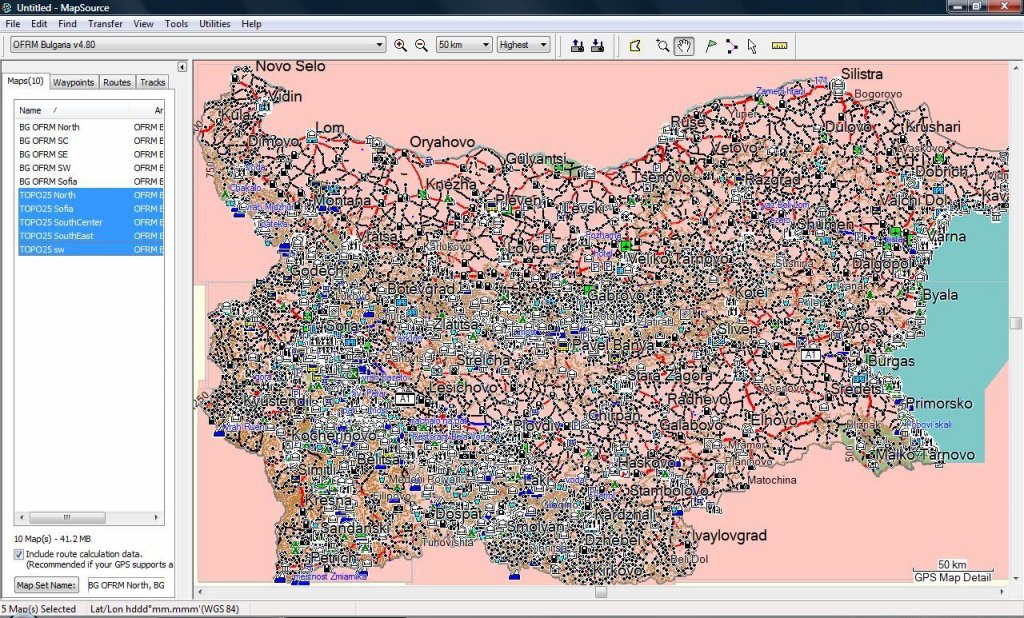The image size is (1024, 618).
Task: Select the Route tool icon
Action: coord(732,45)
